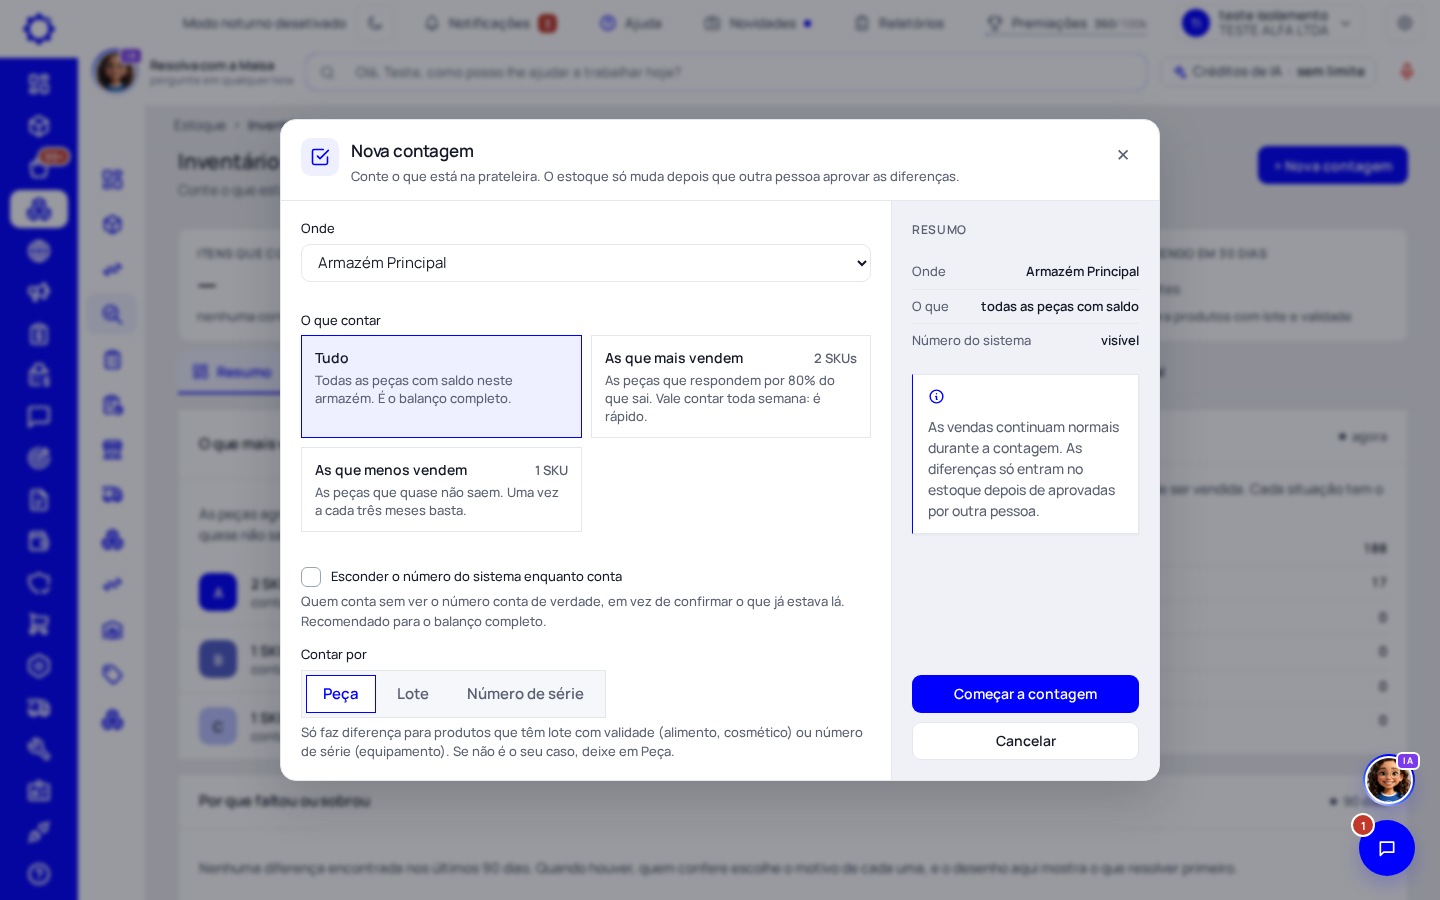Image resolution: width=1440 pixels, height=900 pixels.
Task: Switch Contar por to Lote
Action: [x=413, y=694]
